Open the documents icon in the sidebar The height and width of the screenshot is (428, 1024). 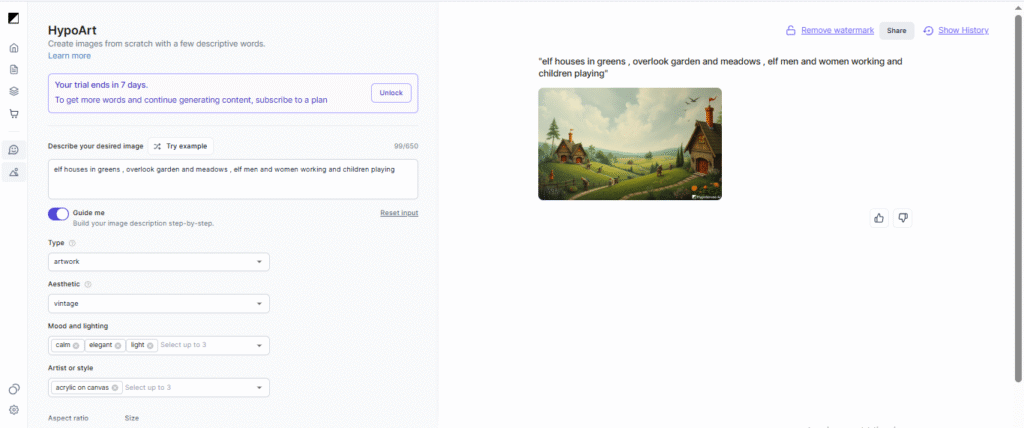click(14, 69)
